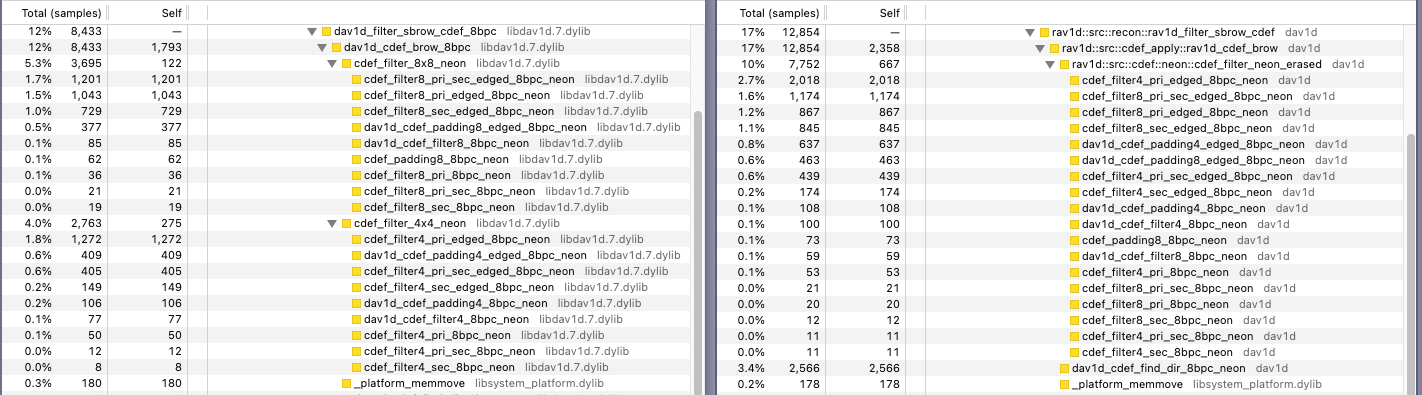Collapse the dav1d_filter_sbrow_cdef_8bpc tree node
The image size is (1422, 395).
313,32
